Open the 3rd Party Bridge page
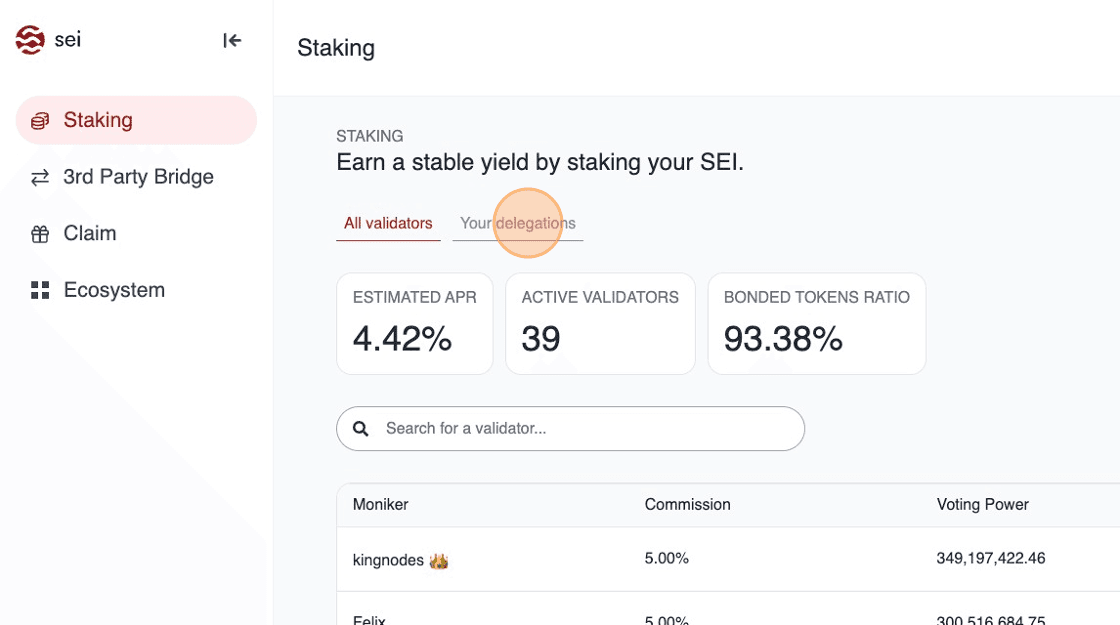 pos(138,177)
